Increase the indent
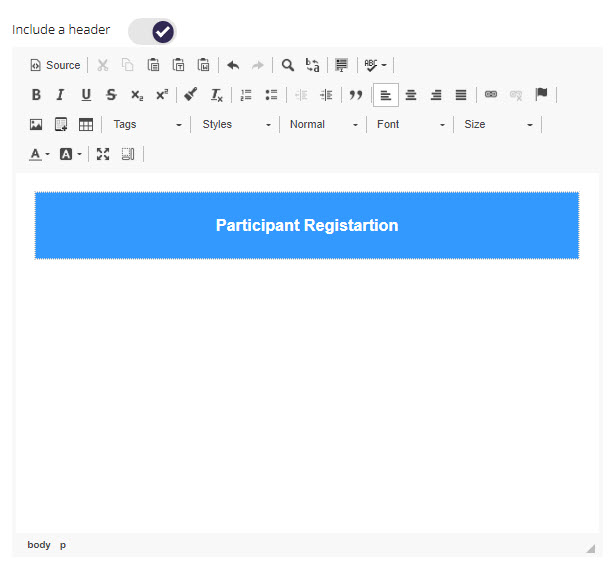 (x=326, y=95)
